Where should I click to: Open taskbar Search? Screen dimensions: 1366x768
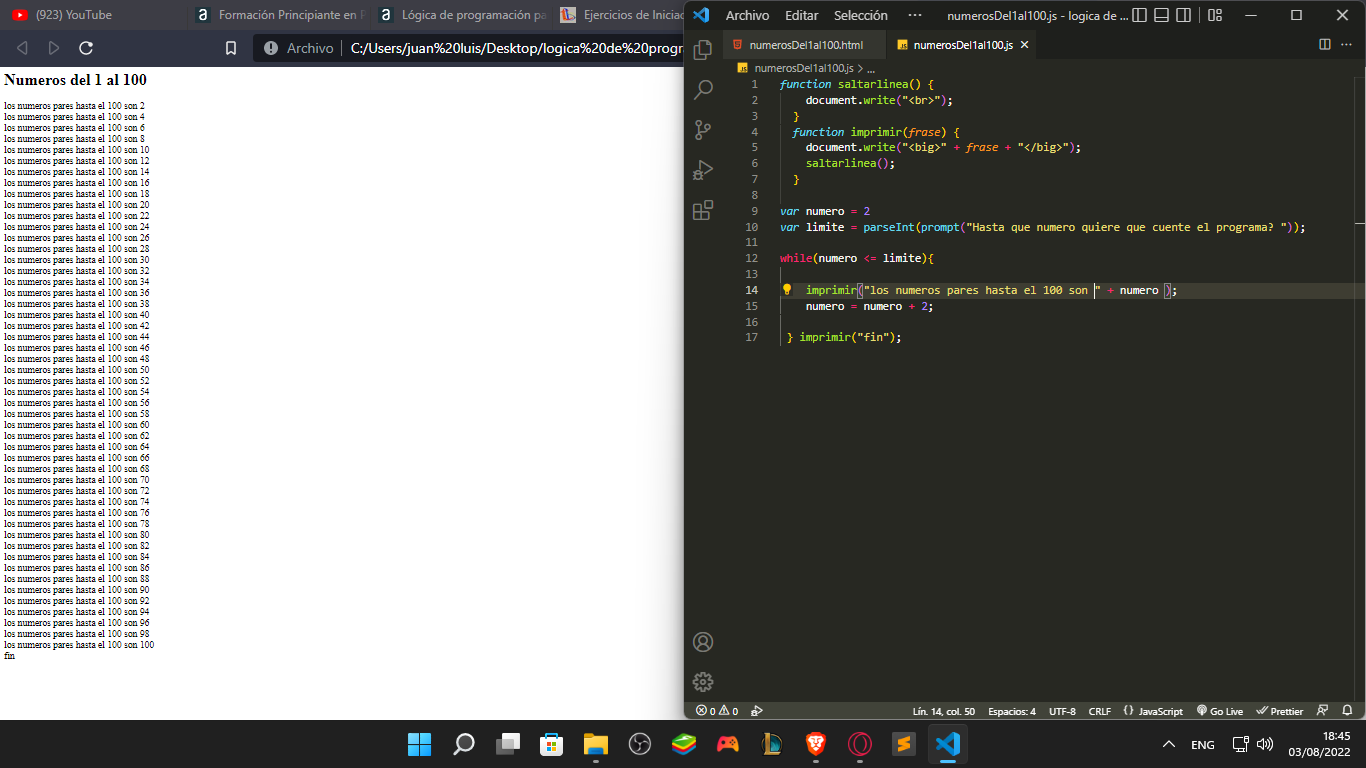click(x=464, y=744)
